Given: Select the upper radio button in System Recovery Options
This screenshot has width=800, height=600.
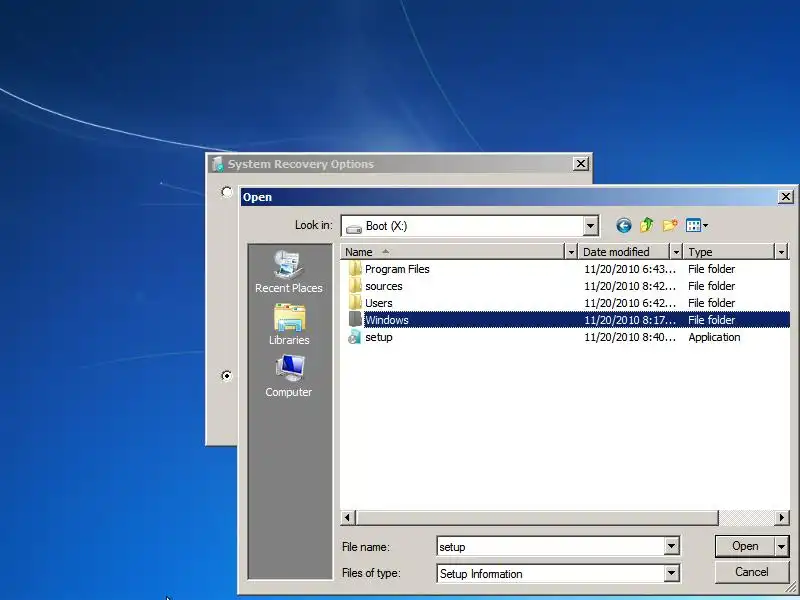Looking at the screenshot, I should pyautogui.click(x=227, y=192).
